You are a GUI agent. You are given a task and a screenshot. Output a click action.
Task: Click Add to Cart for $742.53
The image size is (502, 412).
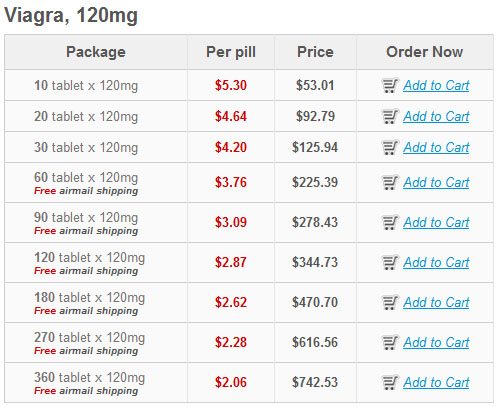point(436,383)
